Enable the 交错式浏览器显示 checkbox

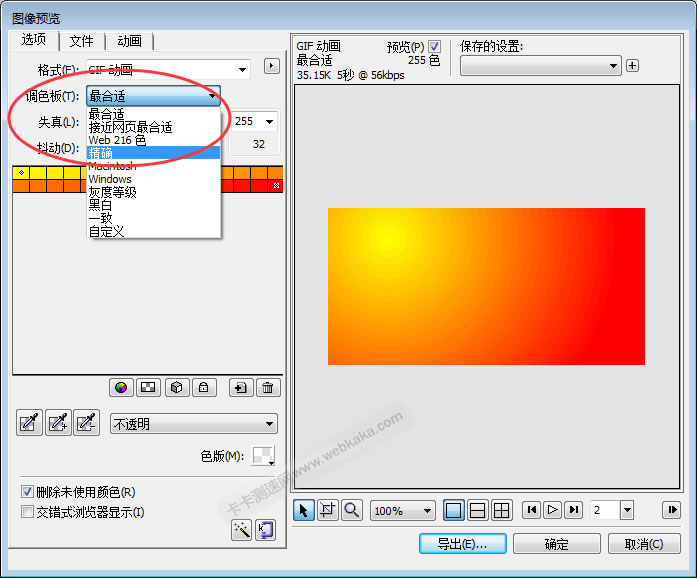[28, 512]
